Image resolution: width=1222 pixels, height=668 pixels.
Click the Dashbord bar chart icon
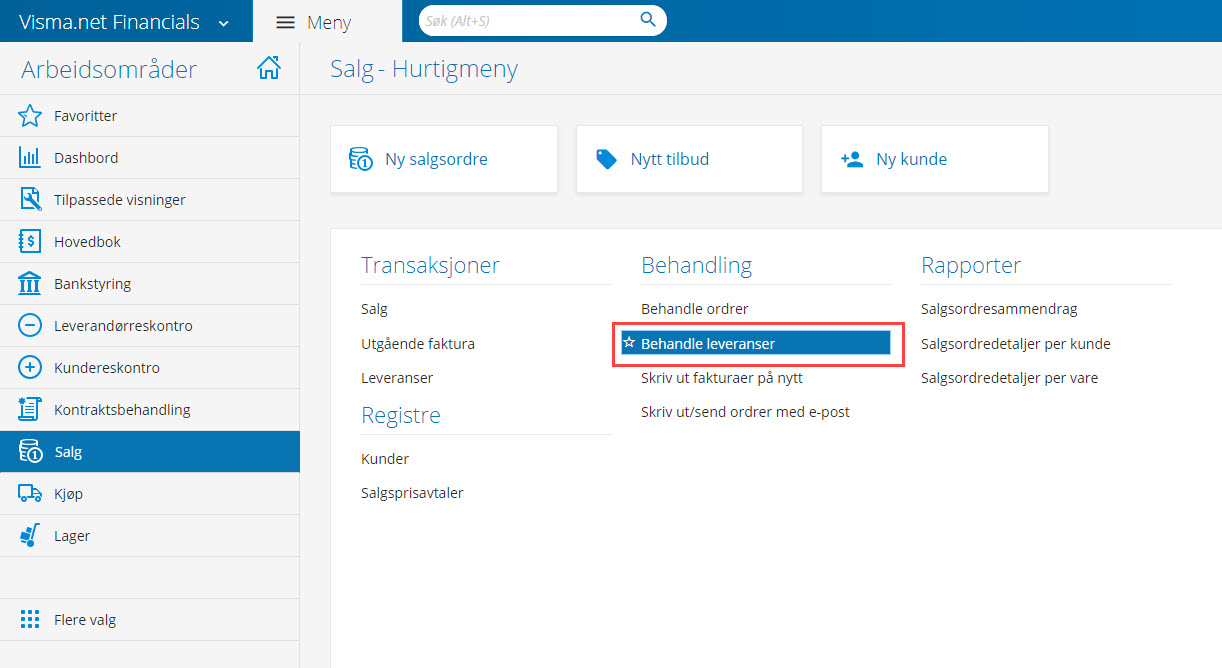tap(30, 158)
